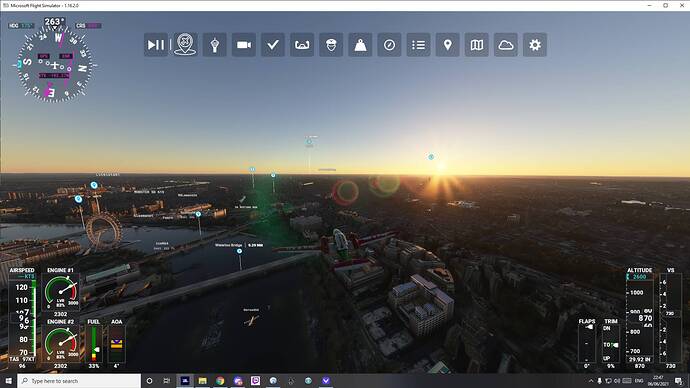Image resolution: width=690 pixels, height=388 pixels.
Task: Click the TAS 97KT readout
Action: click(x=21, y=359)
